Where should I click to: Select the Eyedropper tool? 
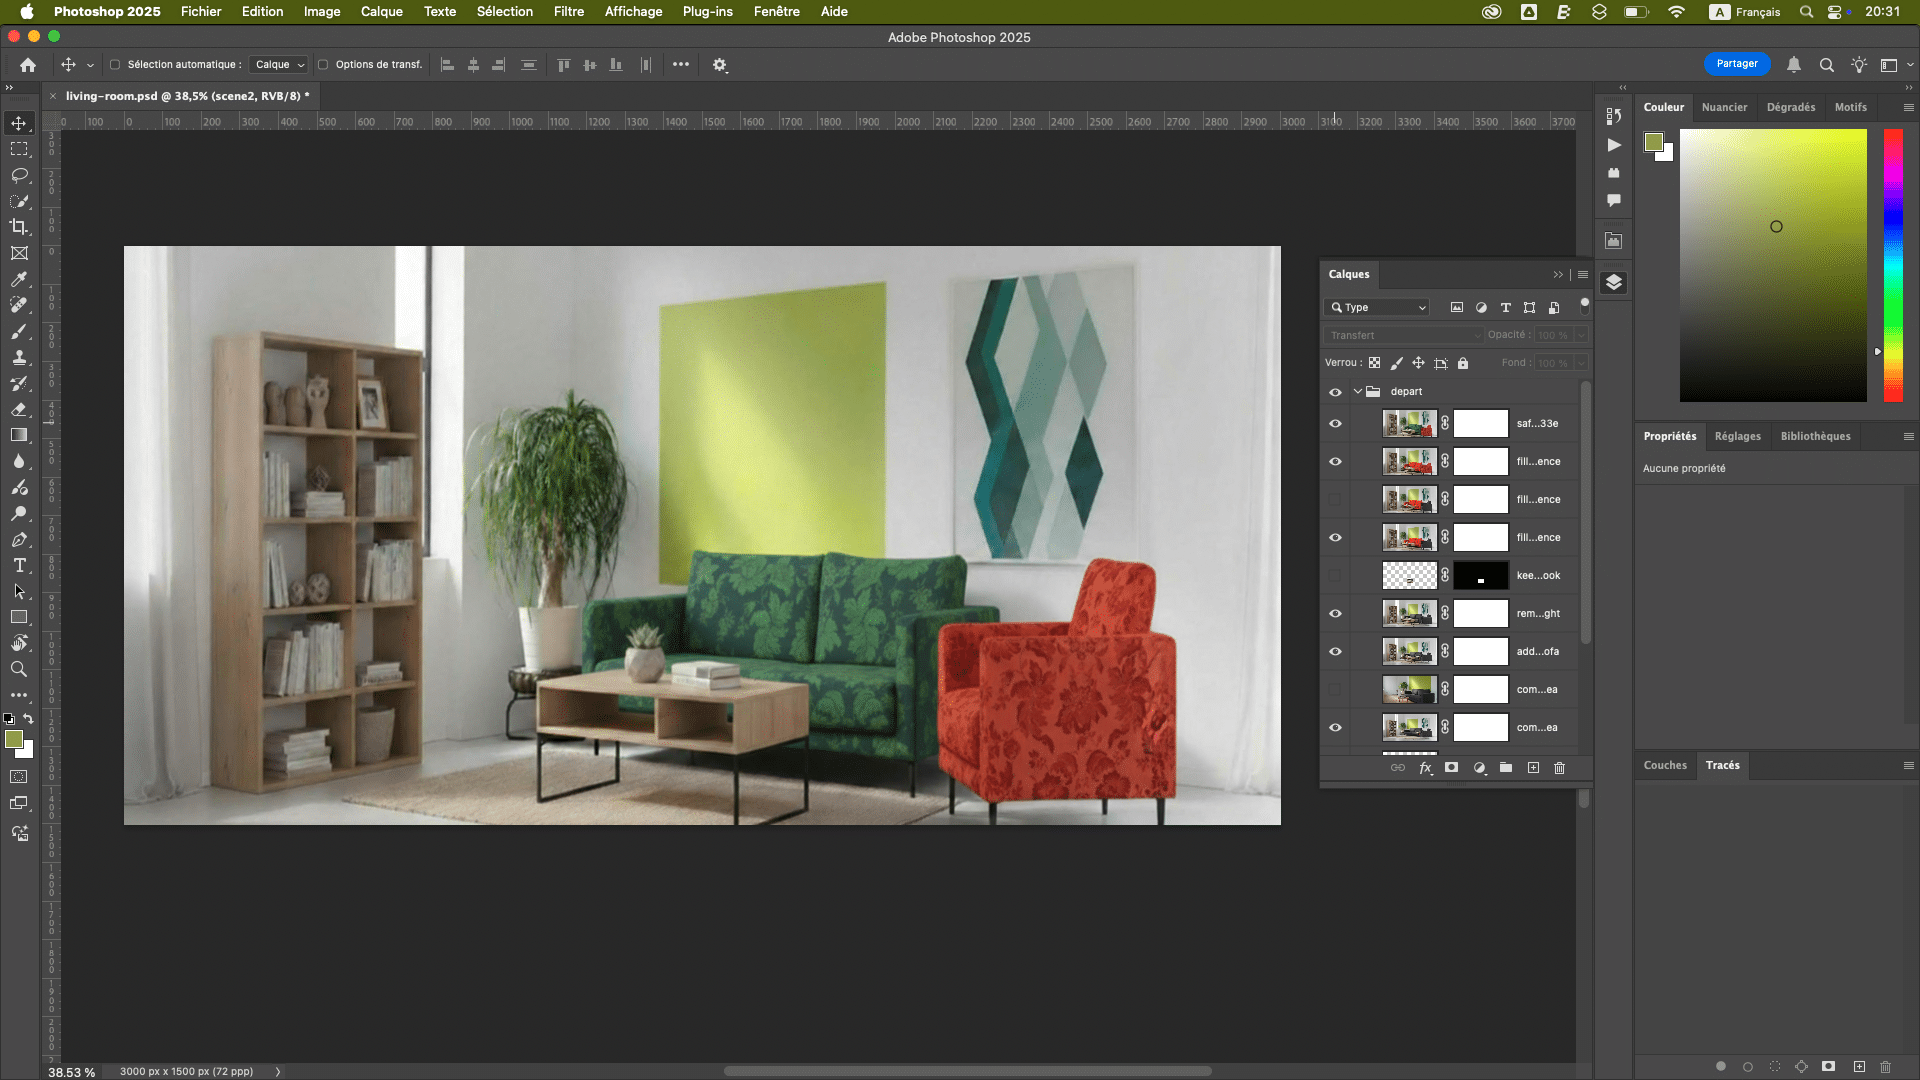click(x=19, y=279)
